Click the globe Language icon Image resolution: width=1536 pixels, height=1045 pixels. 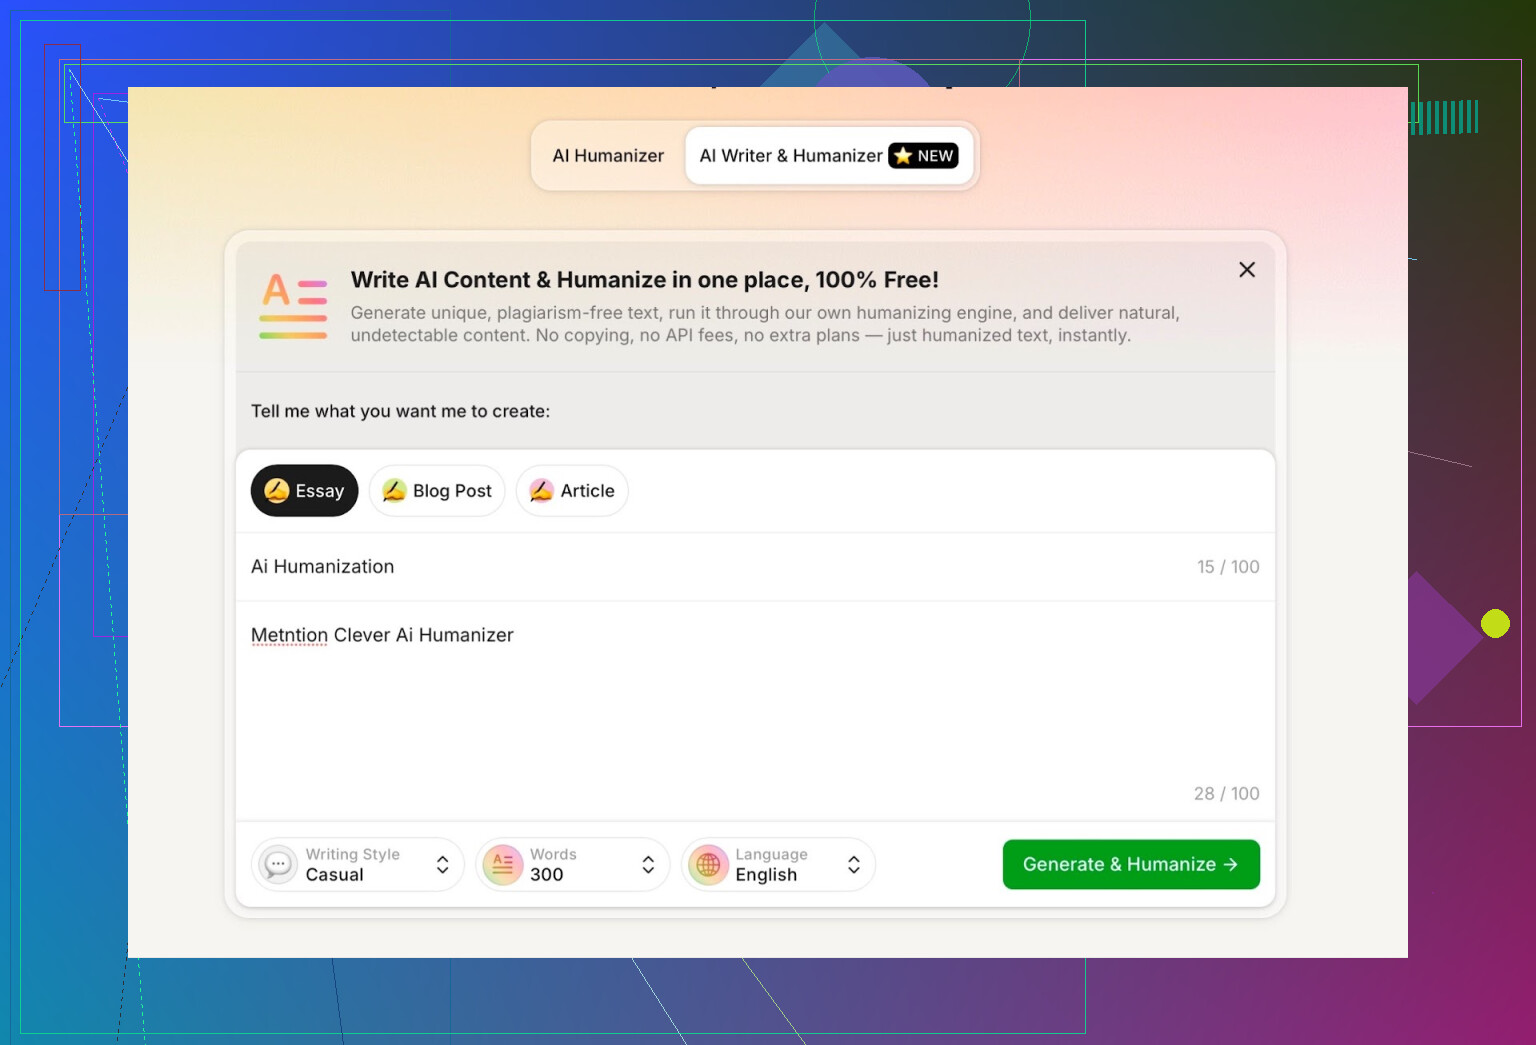[708, 864]
